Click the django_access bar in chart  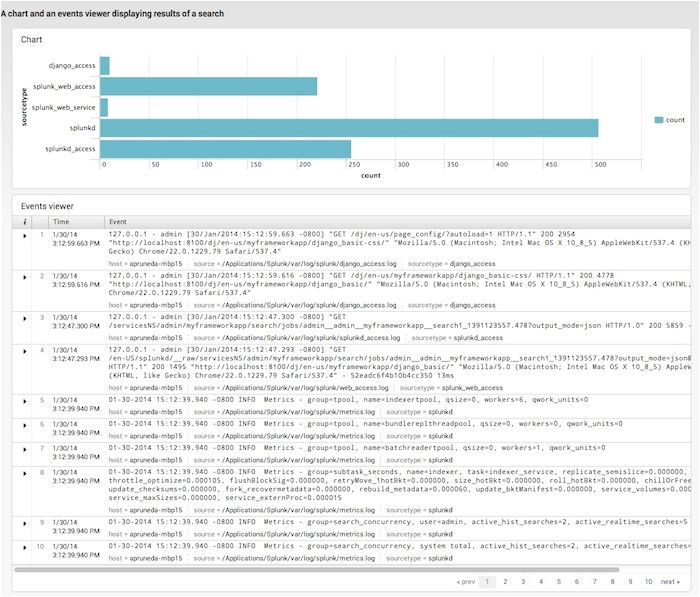104,66
